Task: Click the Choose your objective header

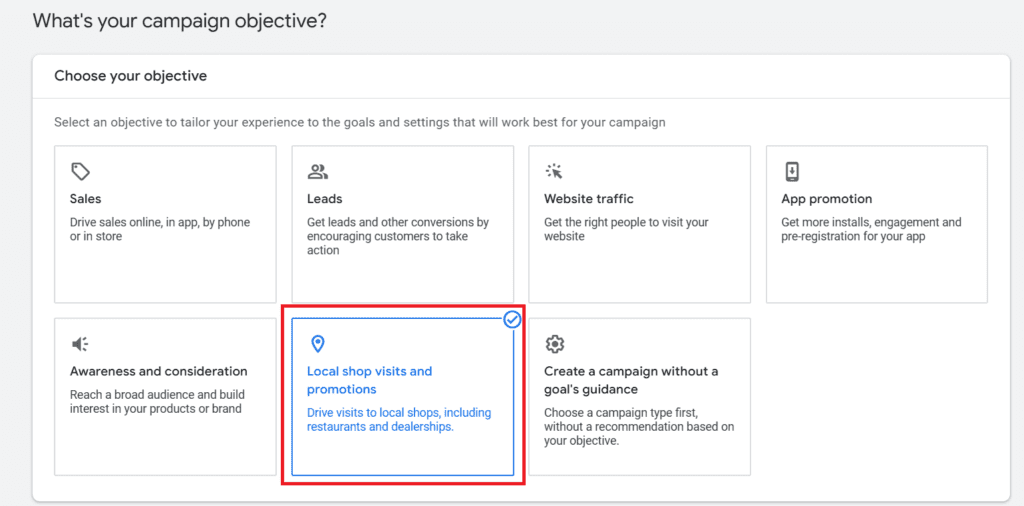Action: point(130,76)
